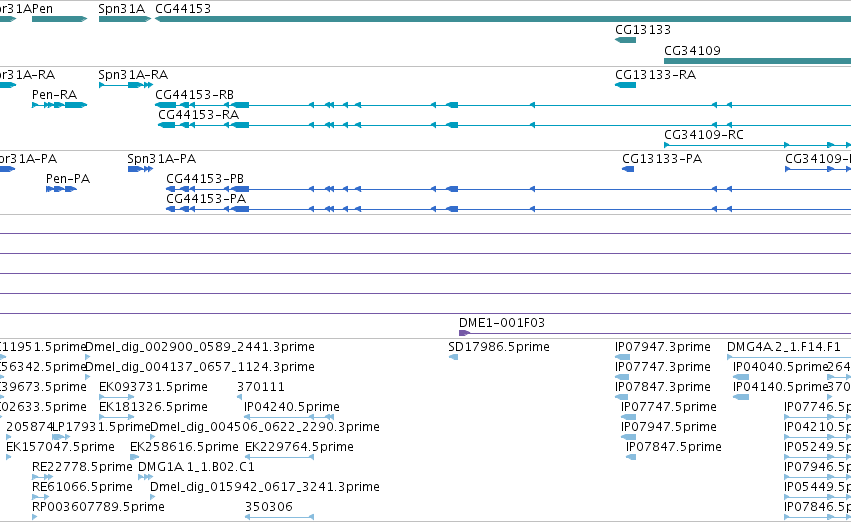Click the Pen-PA protein label
This screenshot has height=522, width=851.
[68, 179]
